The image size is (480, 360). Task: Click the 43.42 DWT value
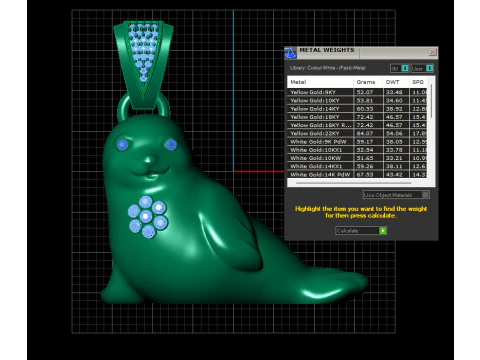coord(394,174)
